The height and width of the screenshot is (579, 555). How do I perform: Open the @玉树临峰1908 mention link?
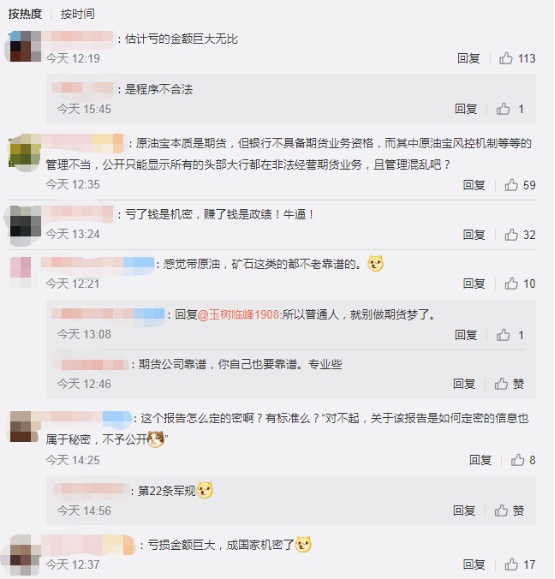pos(240,314)
